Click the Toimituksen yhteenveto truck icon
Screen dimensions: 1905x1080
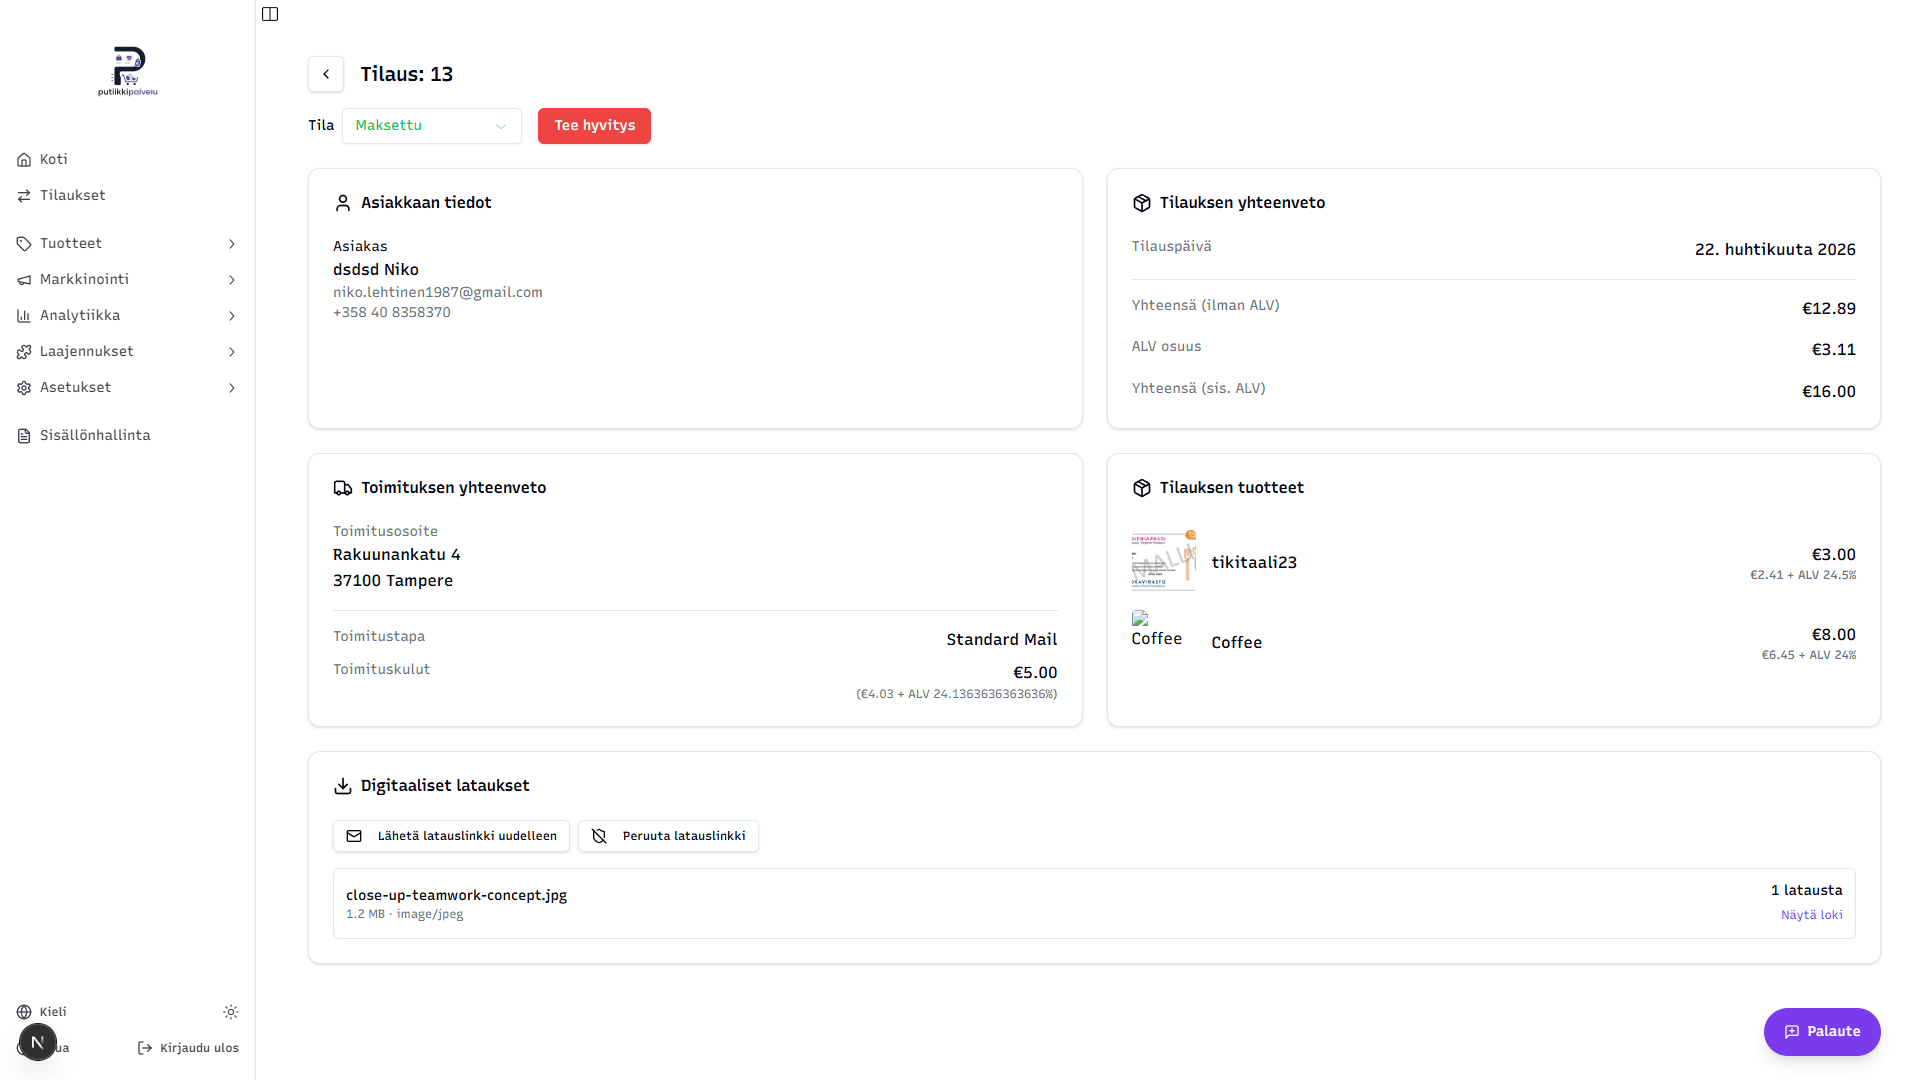coord(343,488)
